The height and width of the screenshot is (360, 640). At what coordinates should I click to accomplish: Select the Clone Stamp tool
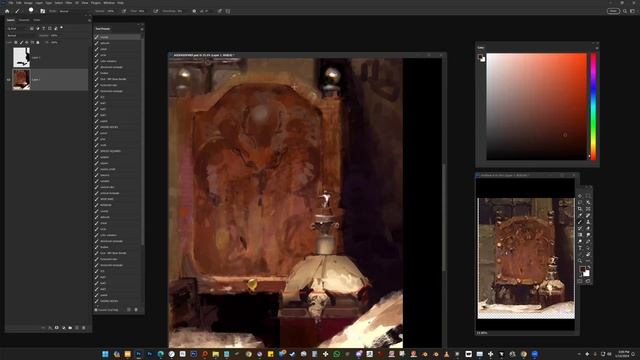click(588, 222)
